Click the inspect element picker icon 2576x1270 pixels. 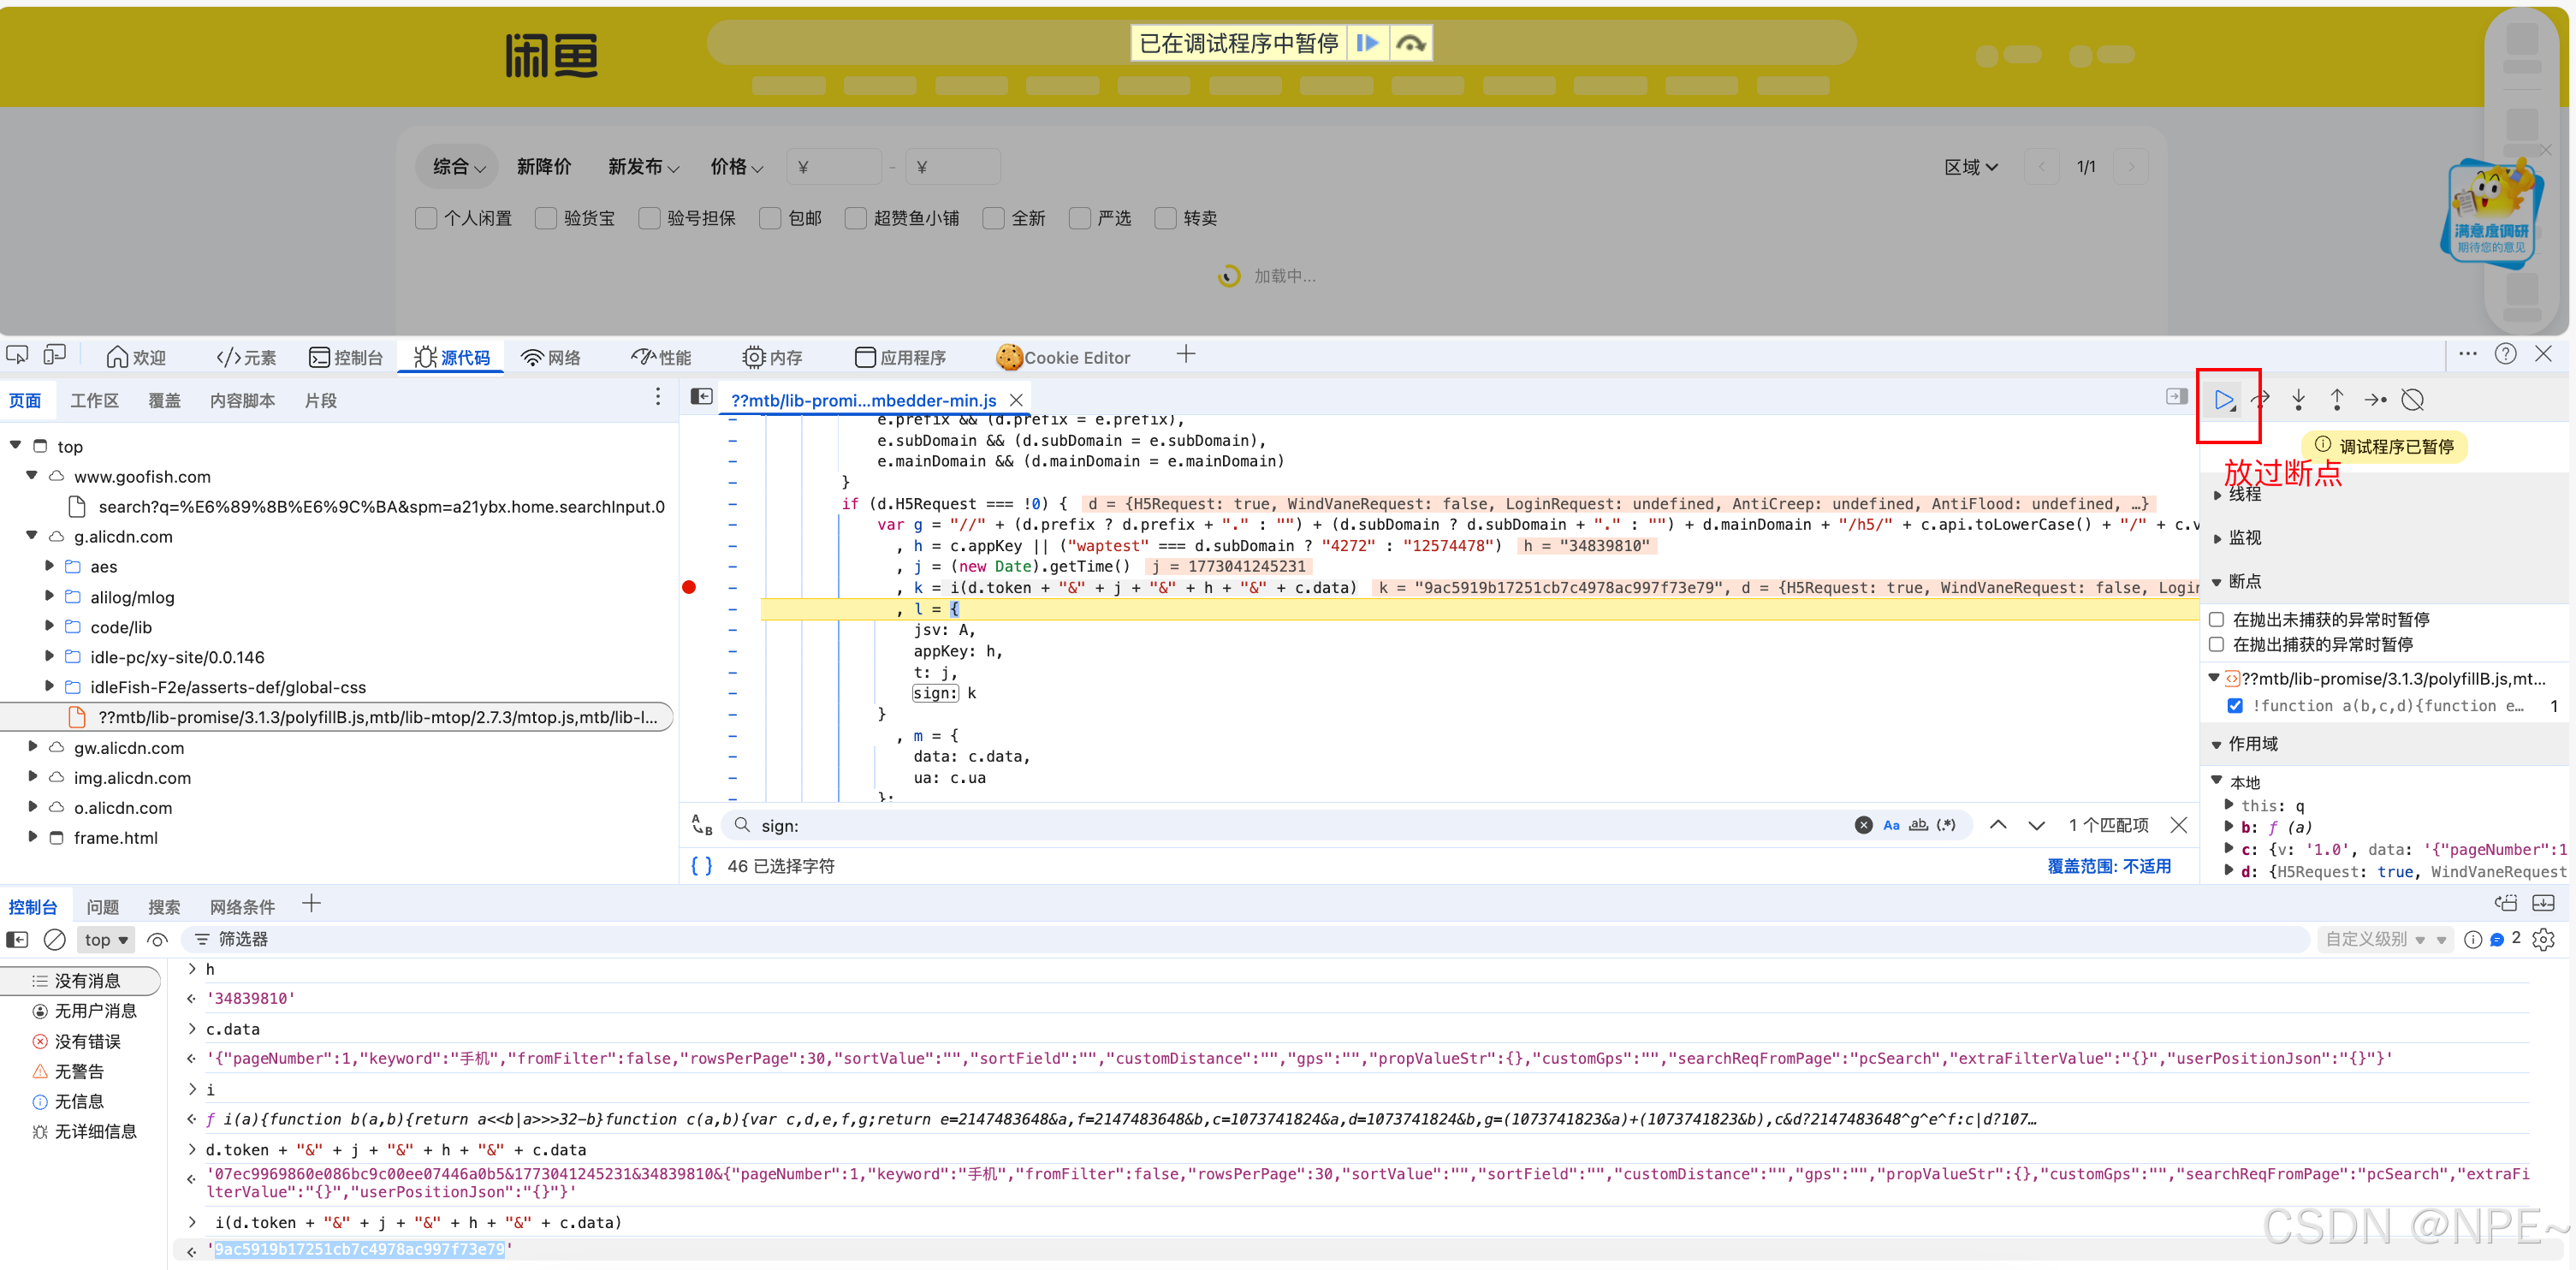click(17, 355)
